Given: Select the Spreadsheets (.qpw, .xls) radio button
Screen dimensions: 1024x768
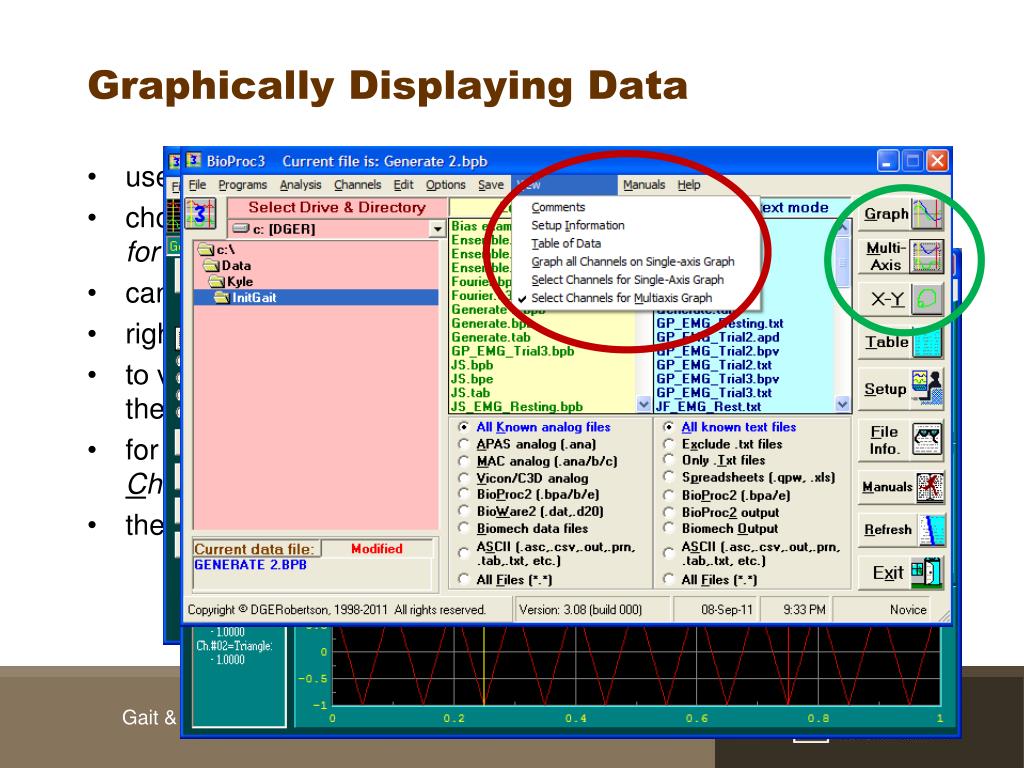Looking at the screenshot, I should [x=669, y=477].
